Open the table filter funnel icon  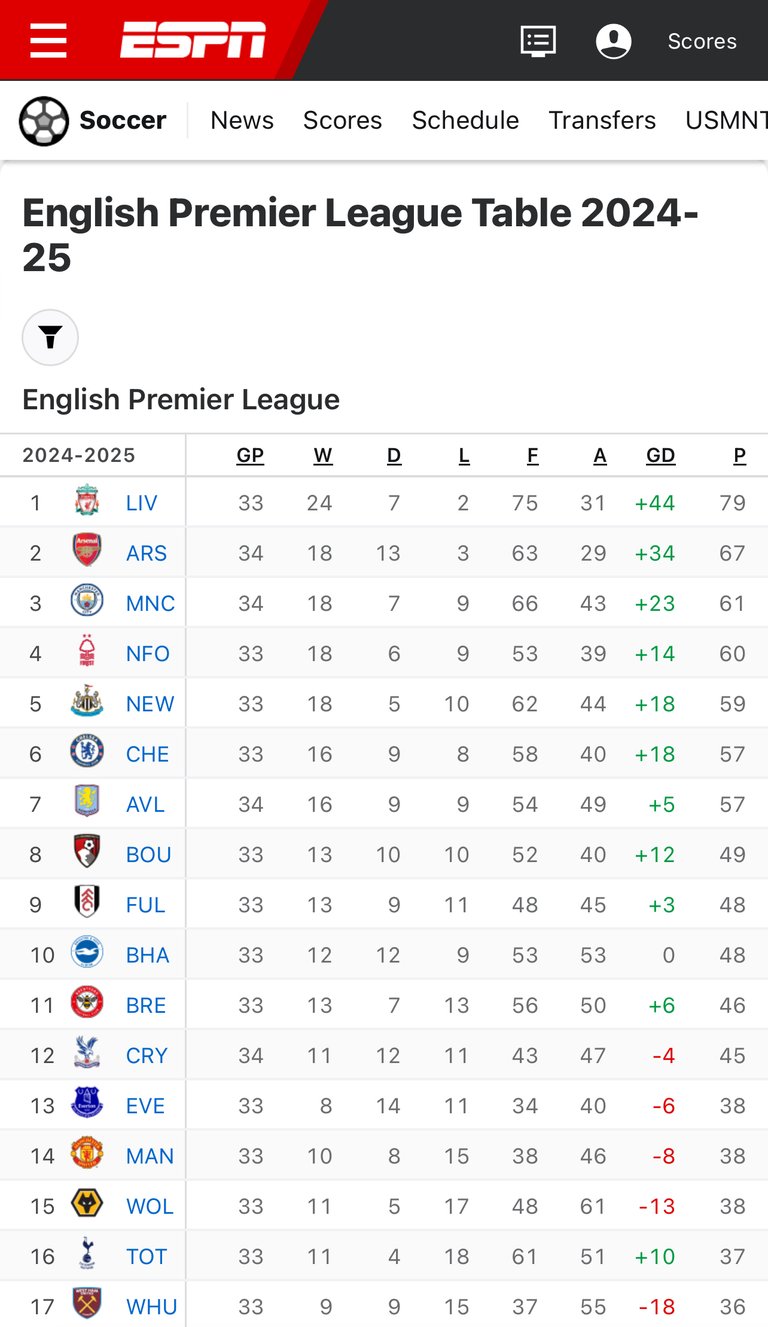[50, 338]
